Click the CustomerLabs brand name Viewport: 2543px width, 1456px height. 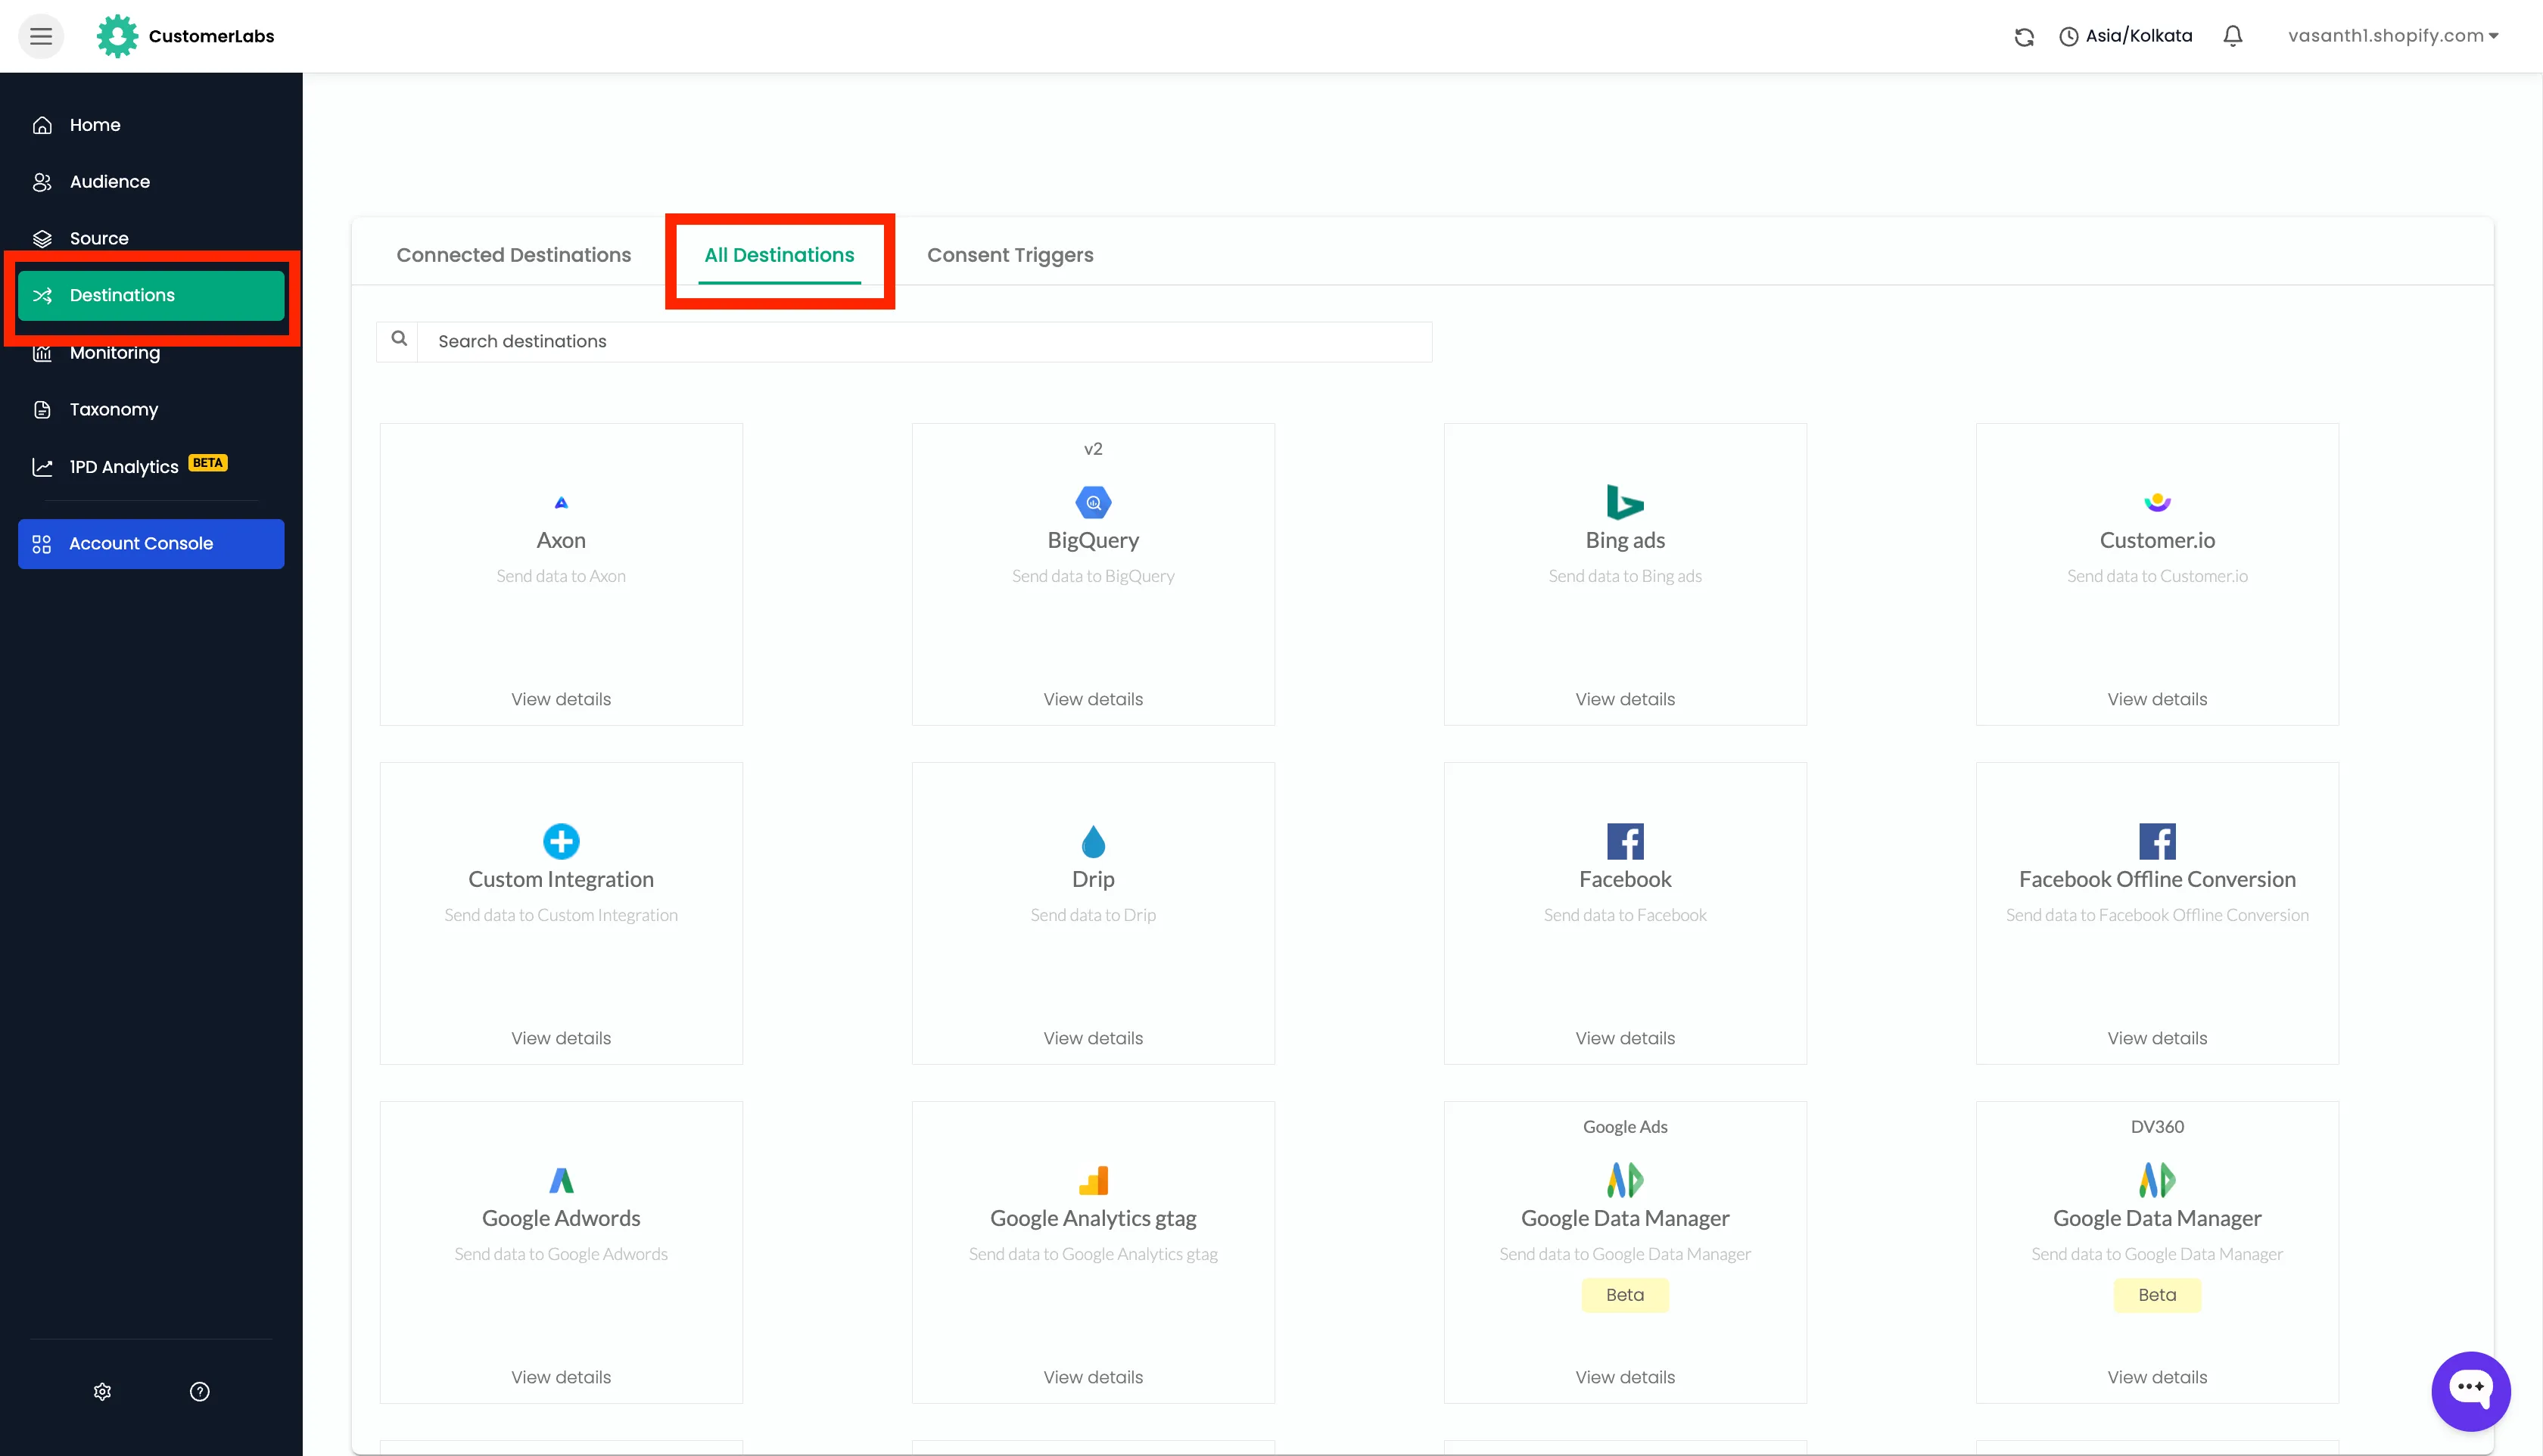[x=211, y=36]
